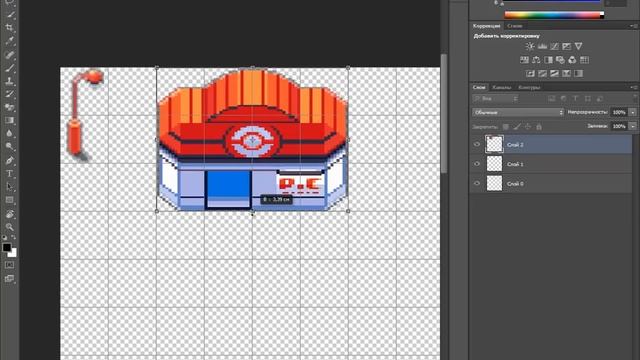Image resolution: width=640 pixels, height=360 pixels.
Task: Select the Horizontal Type tool
Action: 10,173
